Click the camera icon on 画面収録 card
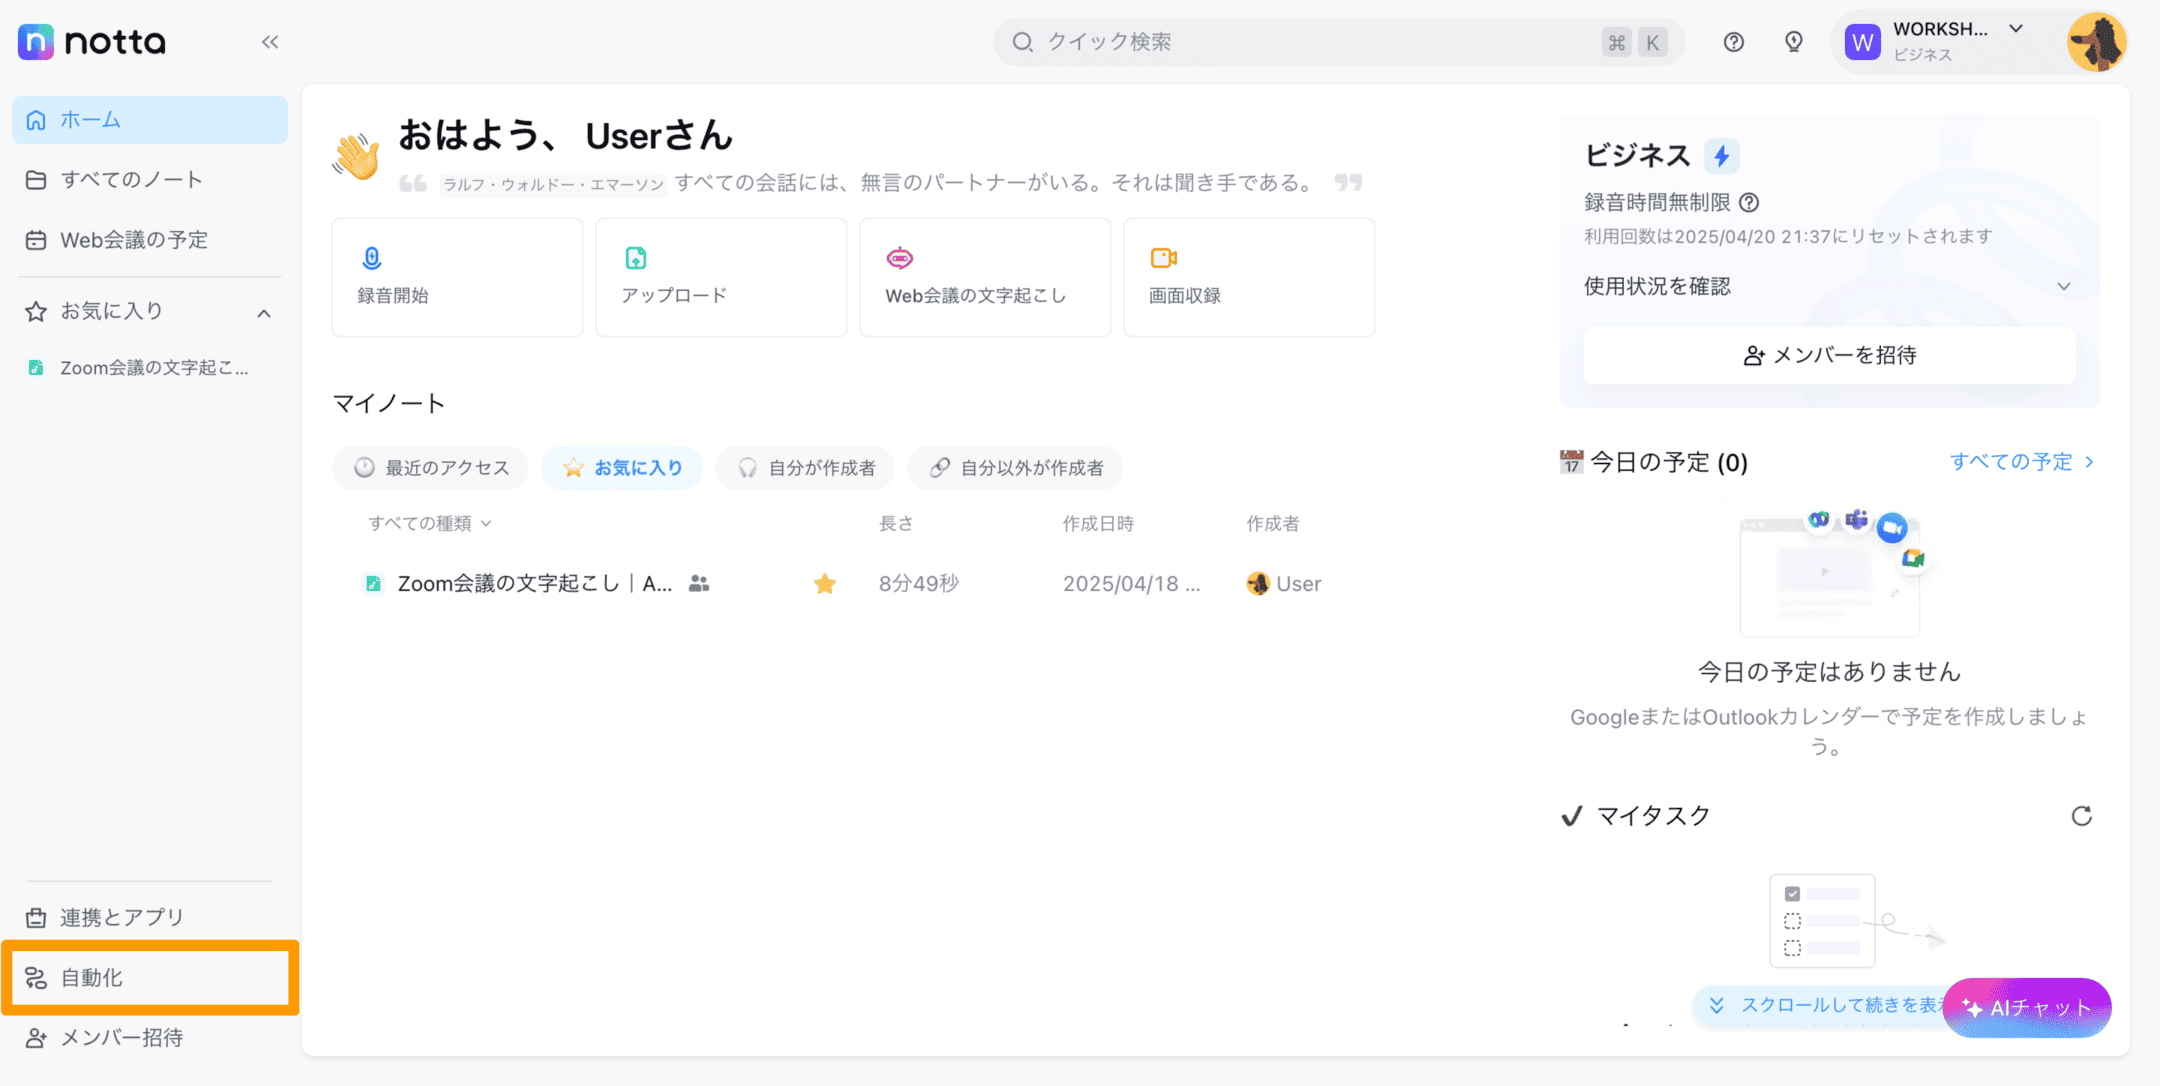 point(1164,258)
